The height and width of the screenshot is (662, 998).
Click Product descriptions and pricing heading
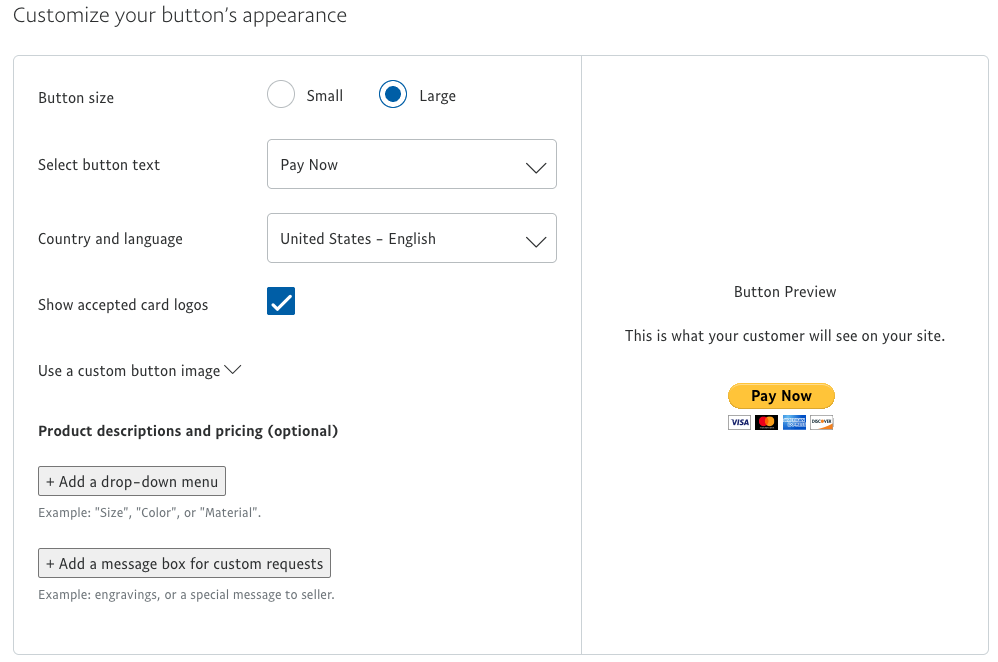[188, 431]
